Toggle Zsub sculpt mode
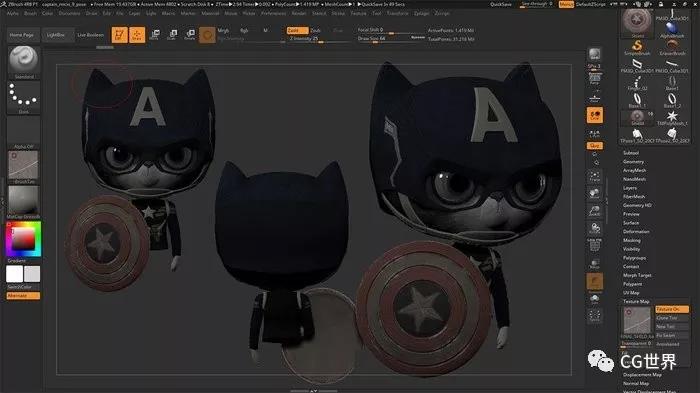This screenshot has height=393, width=700. (315, 30)
